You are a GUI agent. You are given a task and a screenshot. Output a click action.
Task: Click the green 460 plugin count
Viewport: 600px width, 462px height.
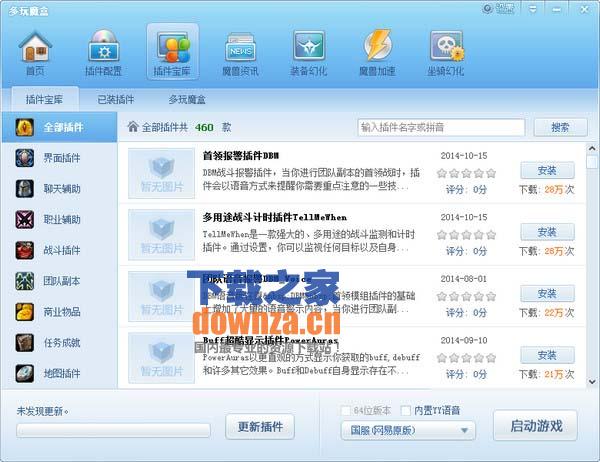204,127
